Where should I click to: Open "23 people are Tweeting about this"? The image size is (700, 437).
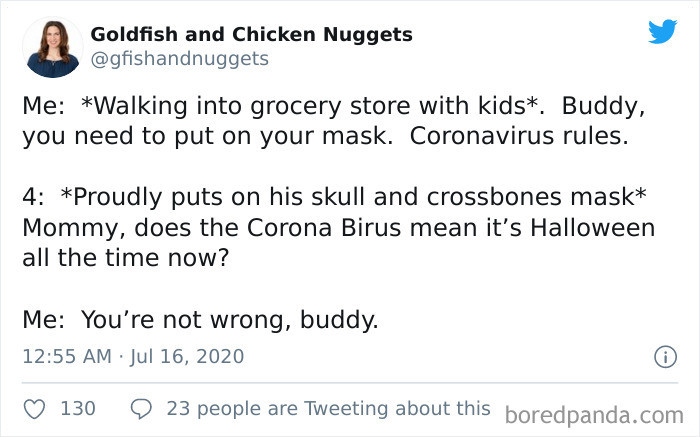point(328,408)
